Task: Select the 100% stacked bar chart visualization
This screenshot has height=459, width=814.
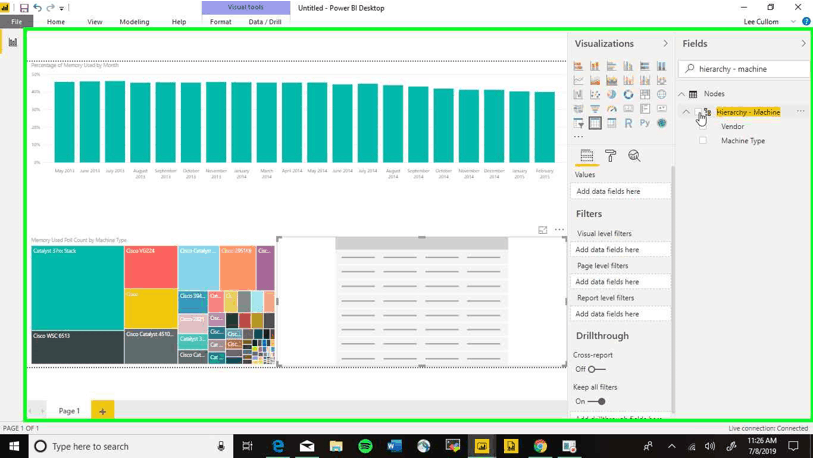Action: click(645, 66)
